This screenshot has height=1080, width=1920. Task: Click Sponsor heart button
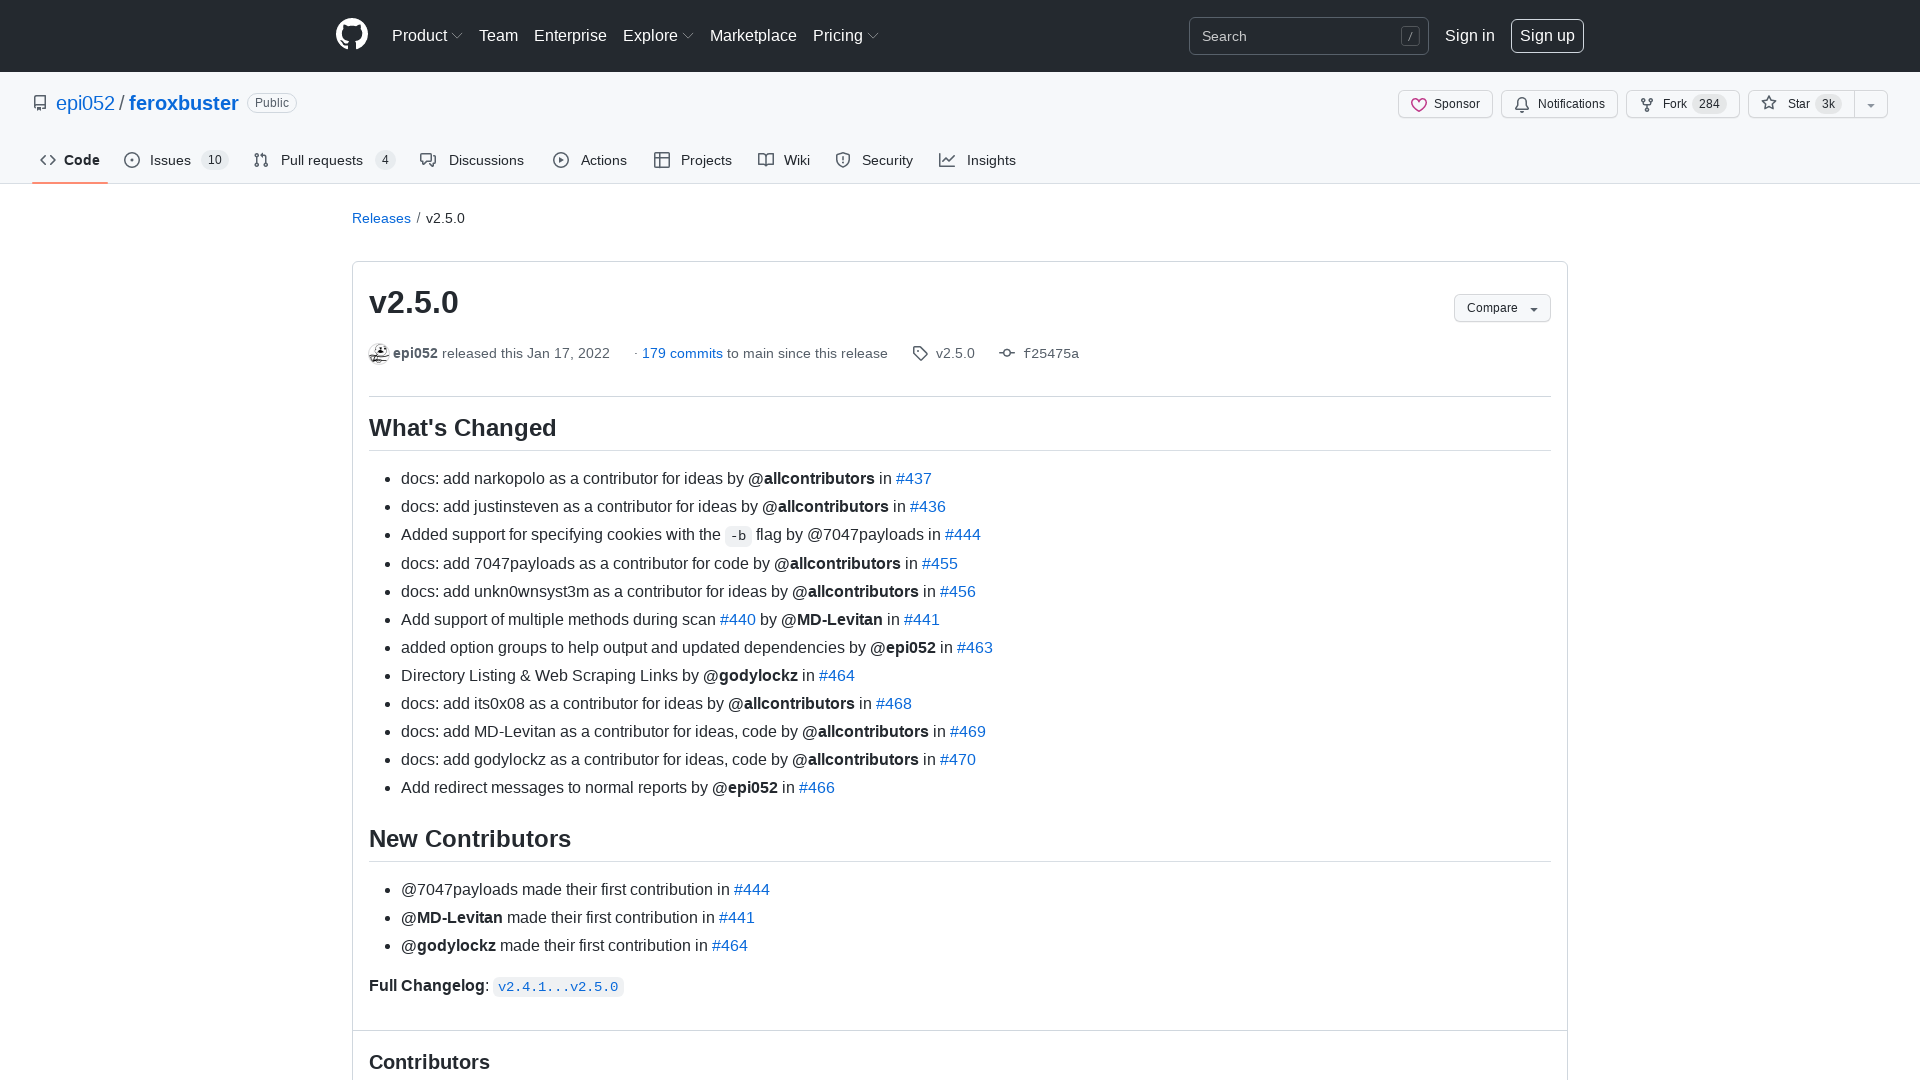(x=1445, y=104)
